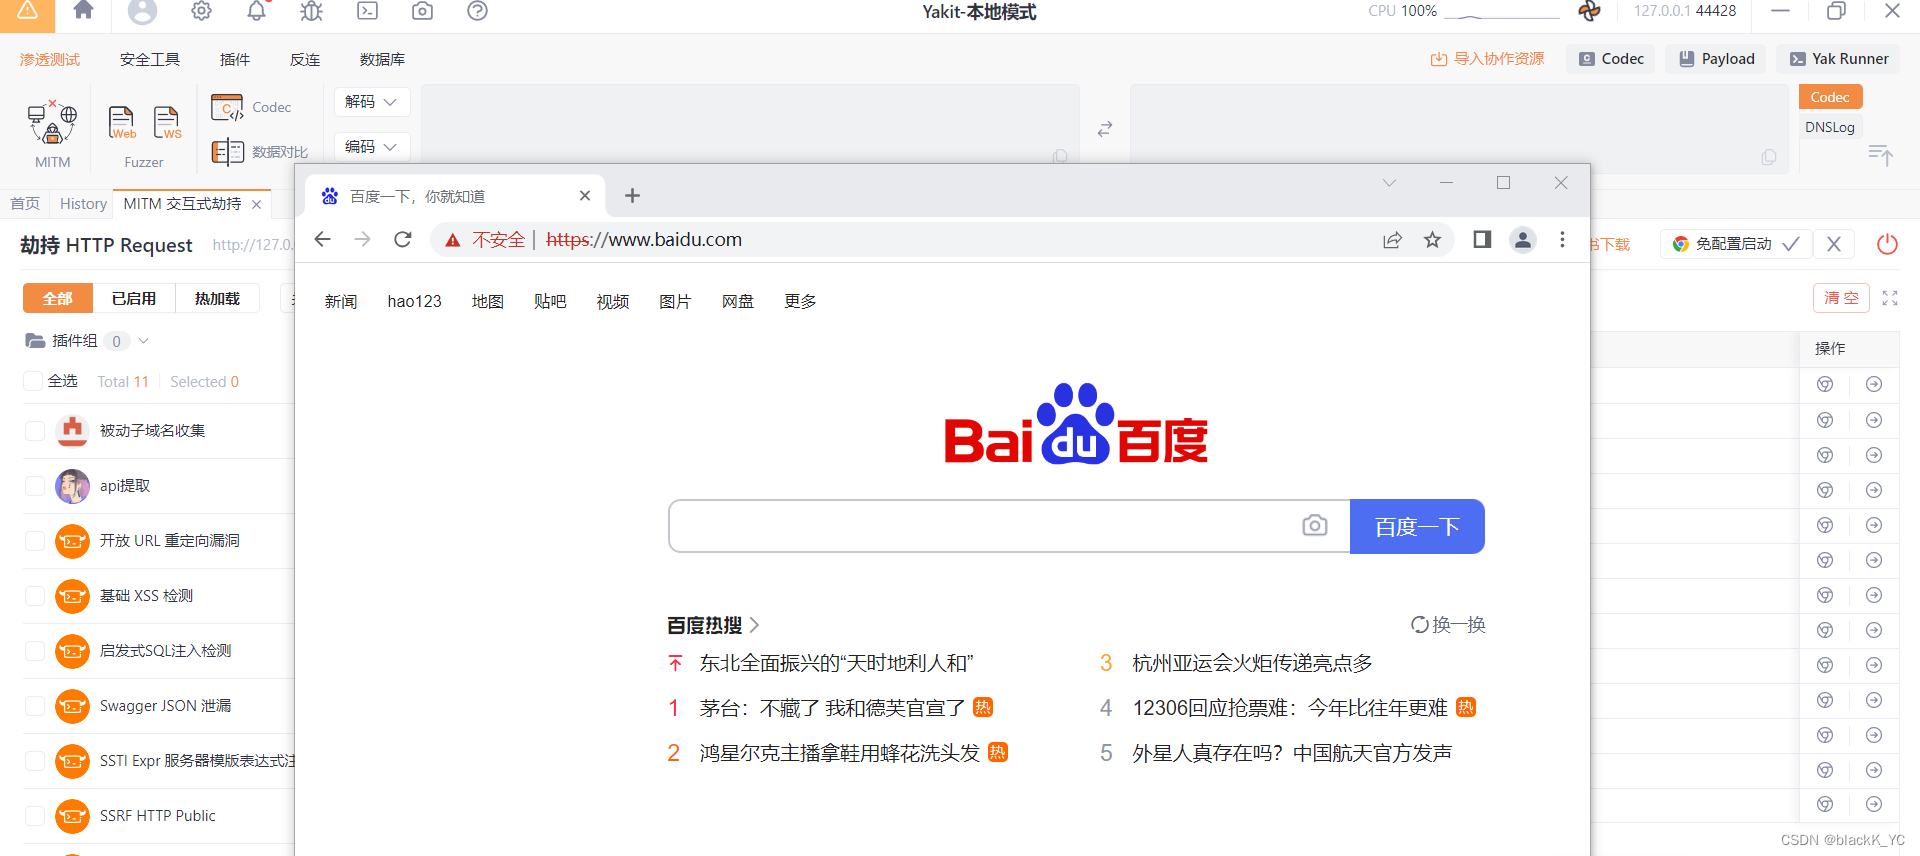This screenshot has width=1920, height=856.
Task: Go back in browser window
Action: (x=322, y=240)
